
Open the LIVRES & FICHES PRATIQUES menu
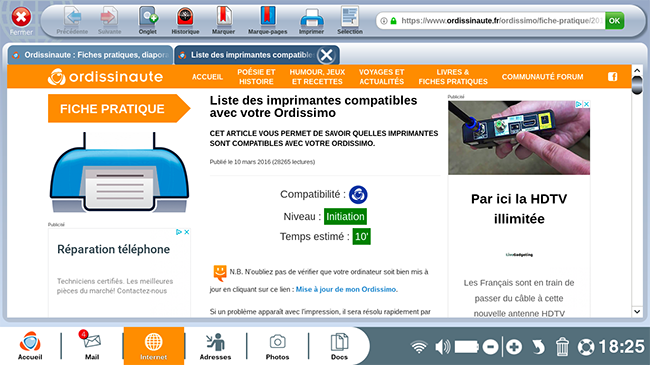[453, 77]
